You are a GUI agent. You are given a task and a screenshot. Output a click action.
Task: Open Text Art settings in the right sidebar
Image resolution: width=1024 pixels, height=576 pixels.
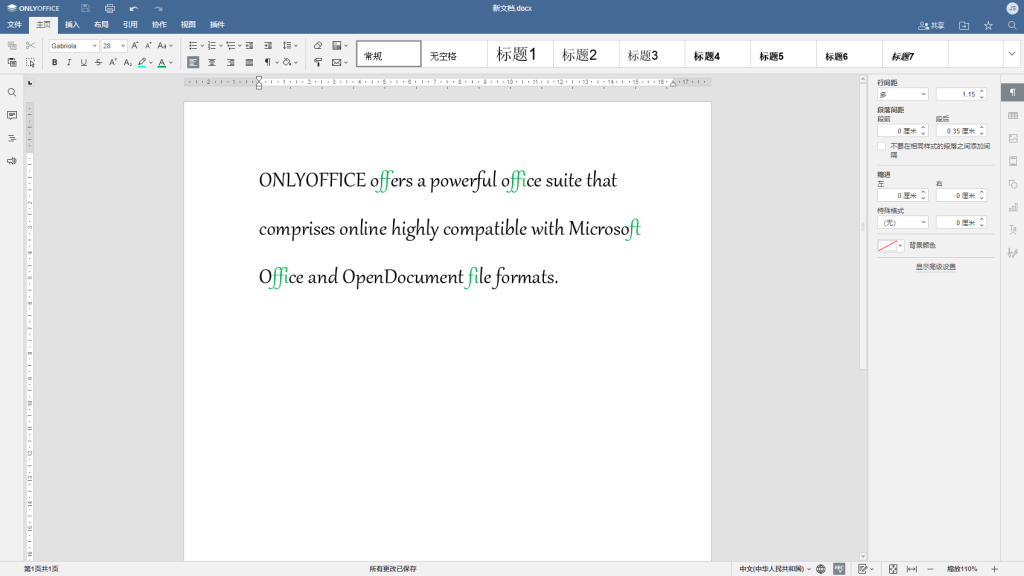click(x=1013, y=230)
